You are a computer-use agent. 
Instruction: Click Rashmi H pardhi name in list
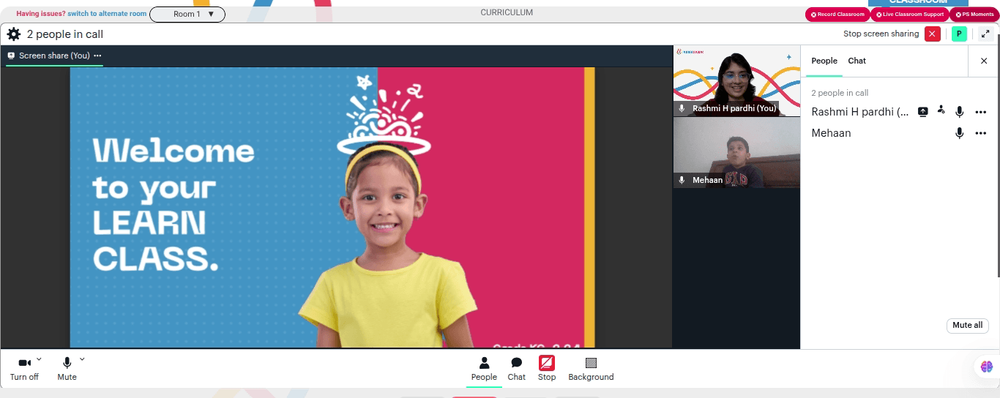pos(860,112)
